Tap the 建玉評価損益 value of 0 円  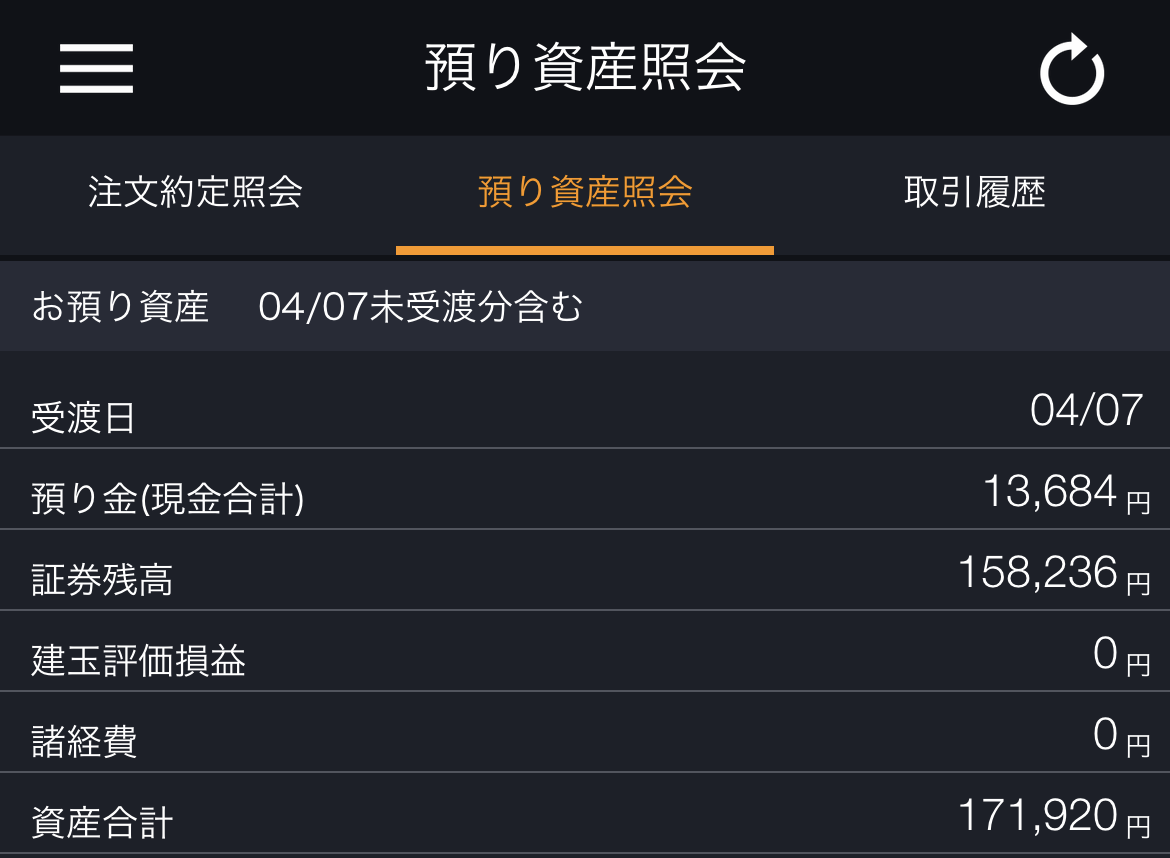(x=1121, y=654)
